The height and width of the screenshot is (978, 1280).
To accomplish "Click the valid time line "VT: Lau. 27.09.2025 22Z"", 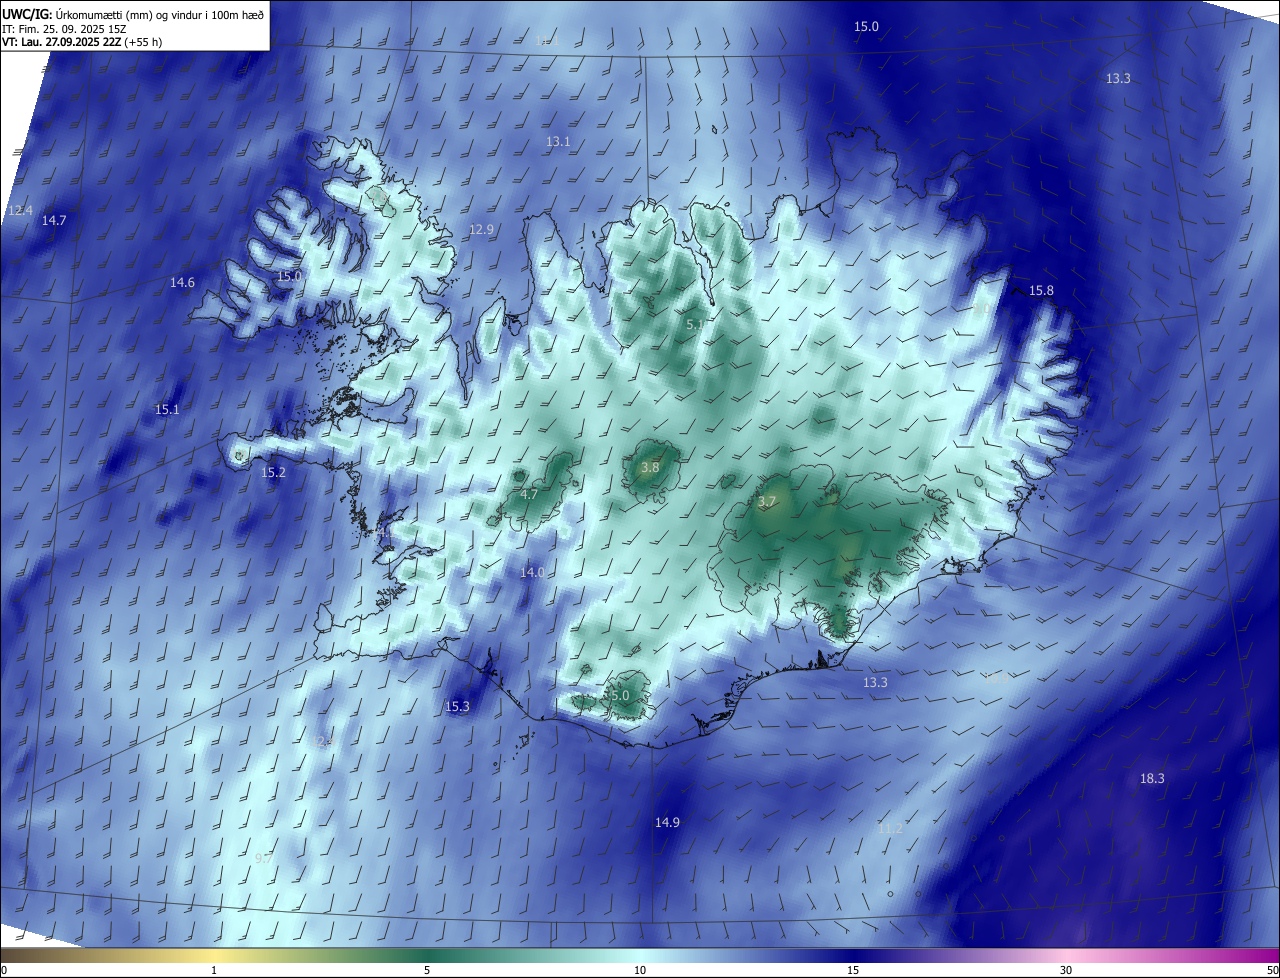I will pos(62,42).
